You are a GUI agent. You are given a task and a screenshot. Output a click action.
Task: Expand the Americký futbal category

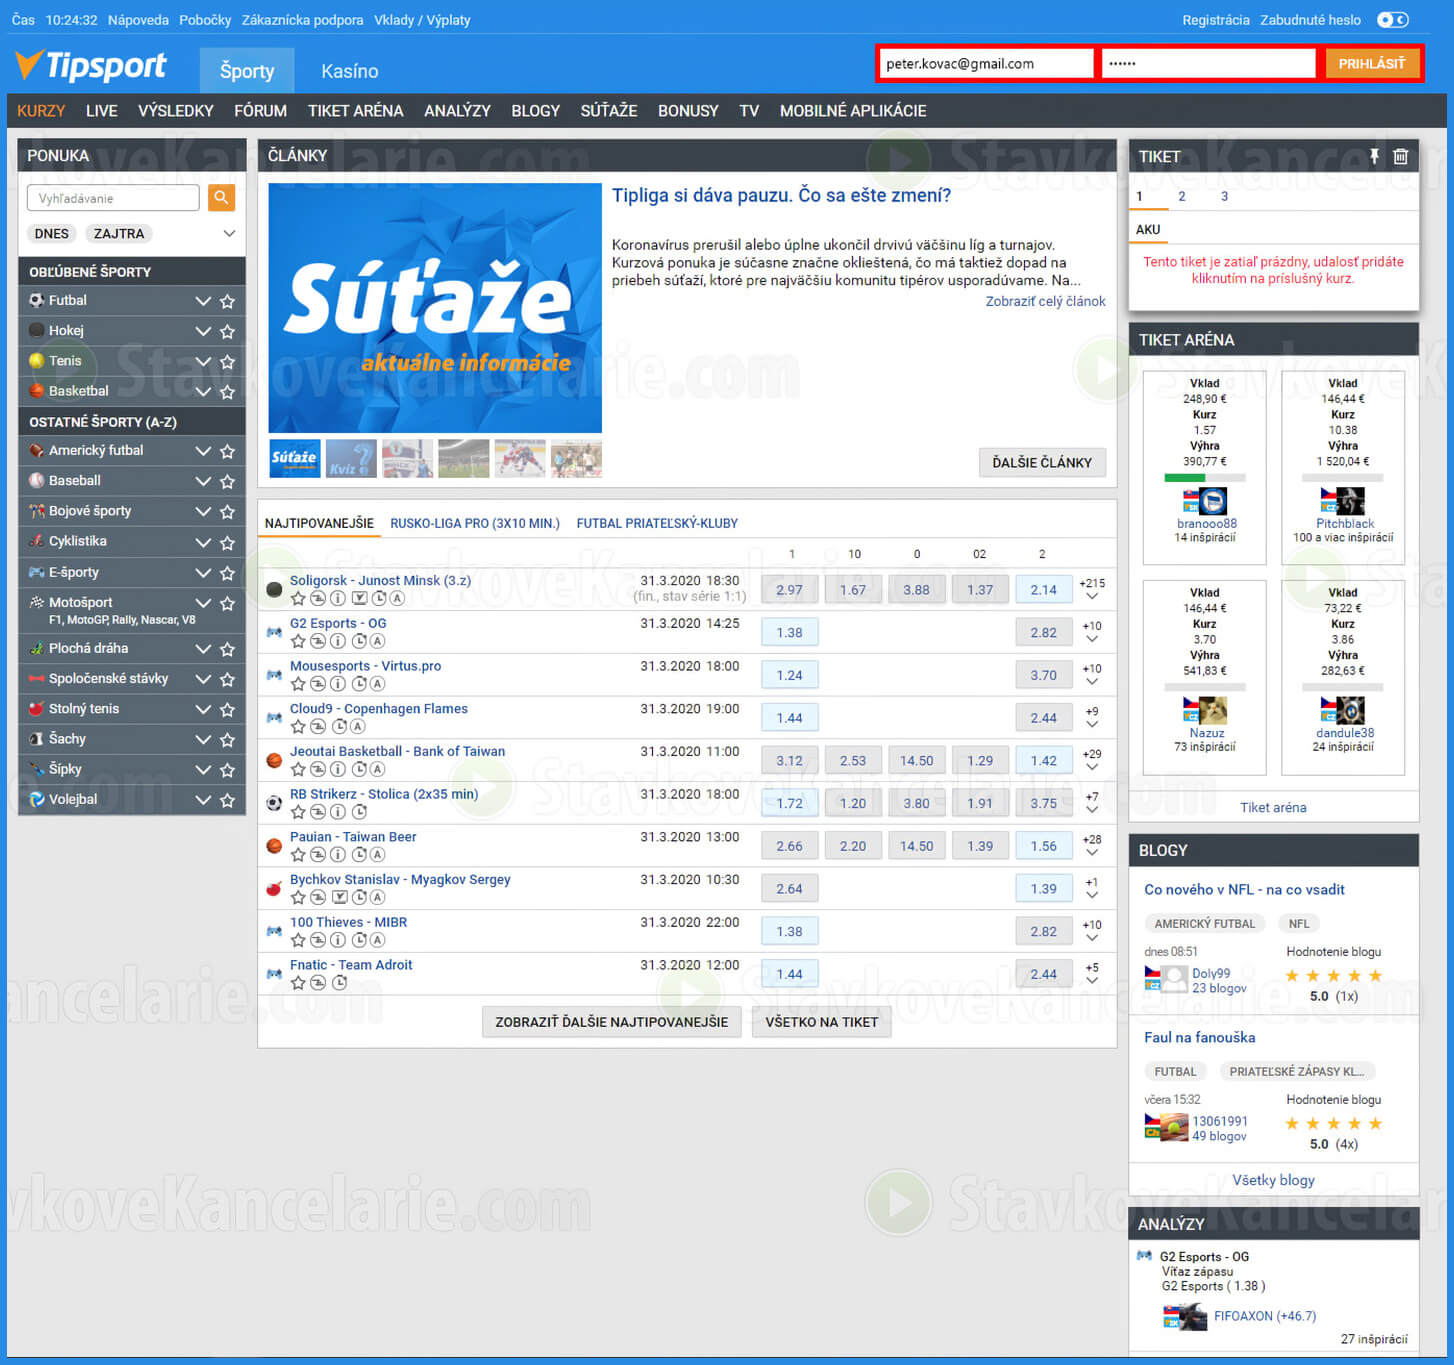203,451
